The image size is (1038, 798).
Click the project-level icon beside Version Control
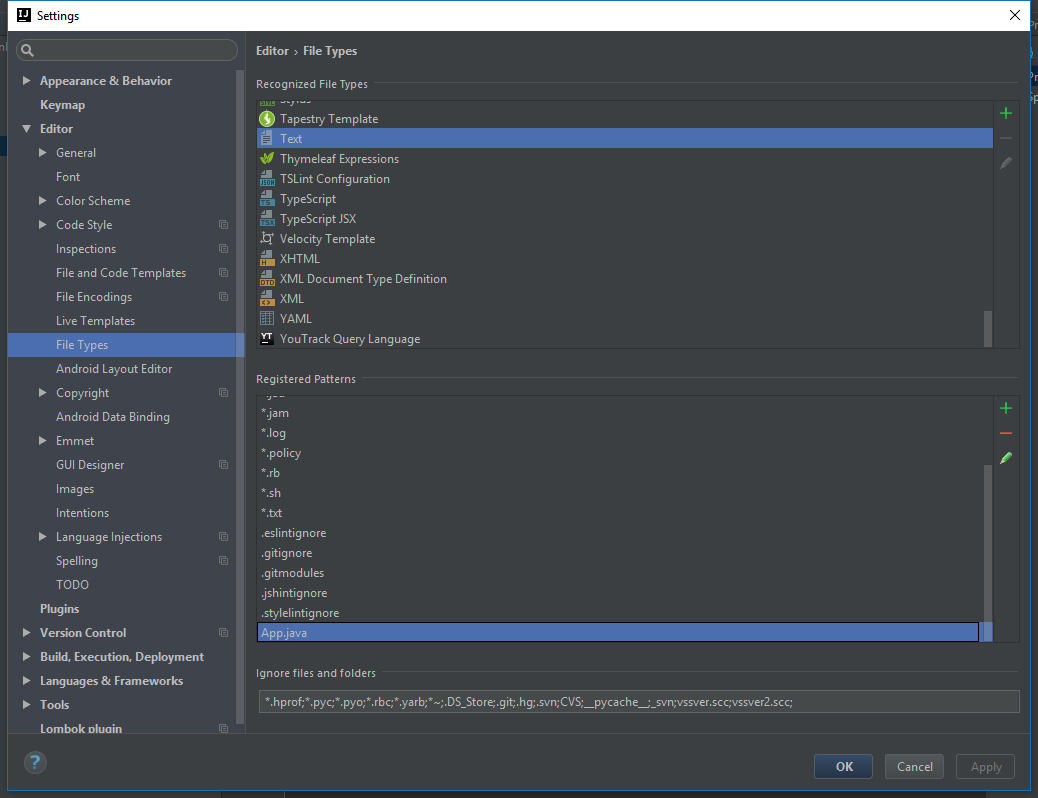pos(224,632)
